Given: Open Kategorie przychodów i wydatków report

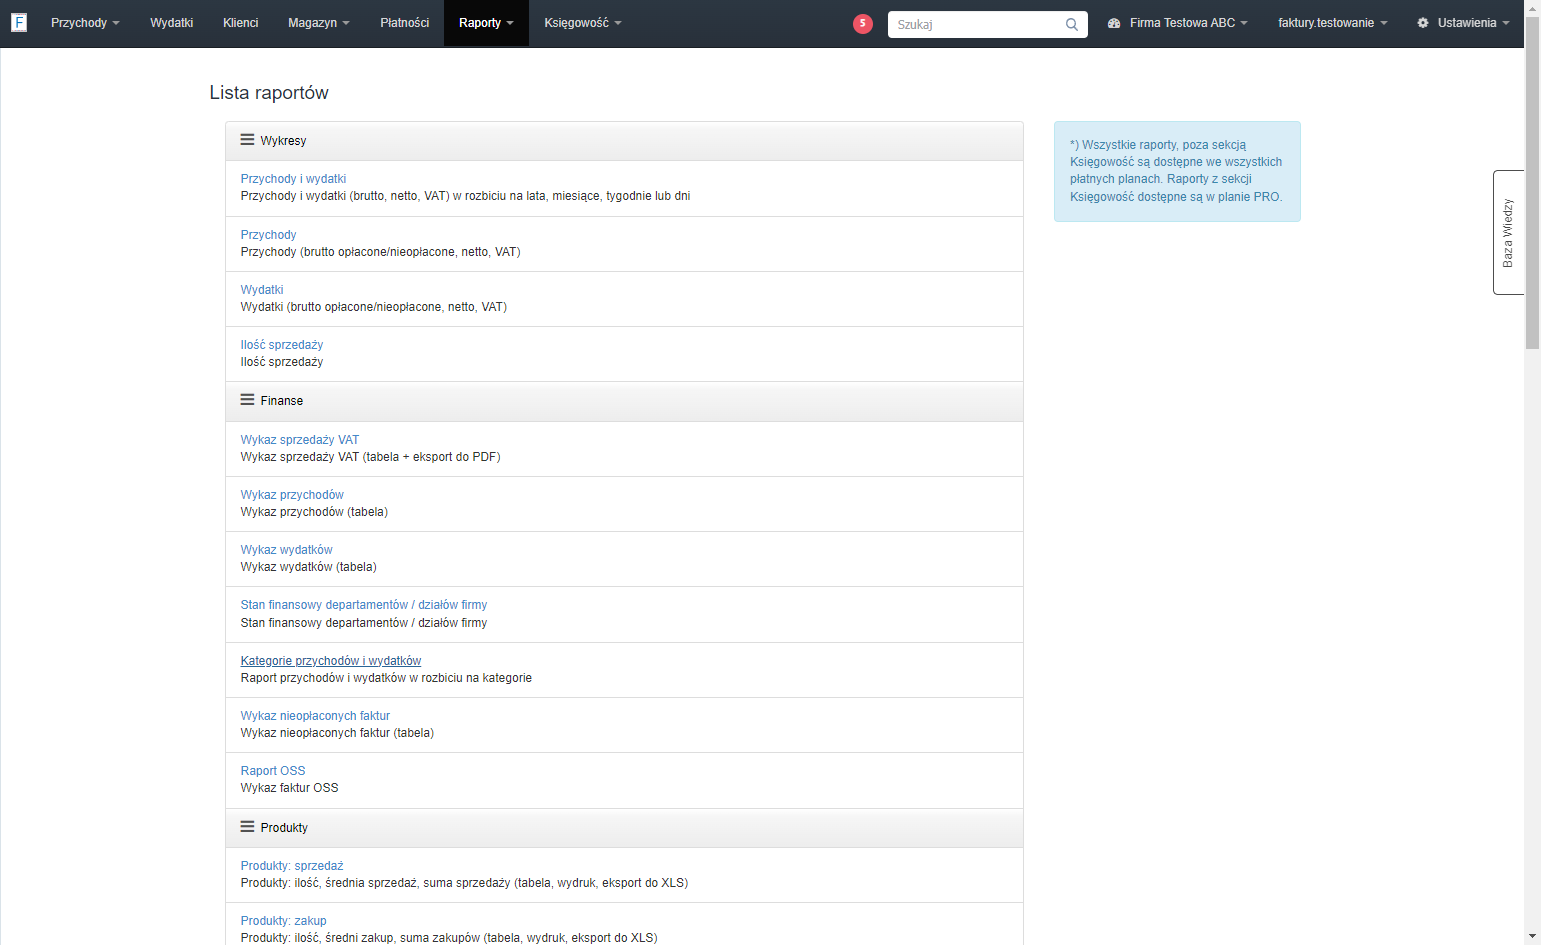Looking at the screenshot, I should coord(331,661).
